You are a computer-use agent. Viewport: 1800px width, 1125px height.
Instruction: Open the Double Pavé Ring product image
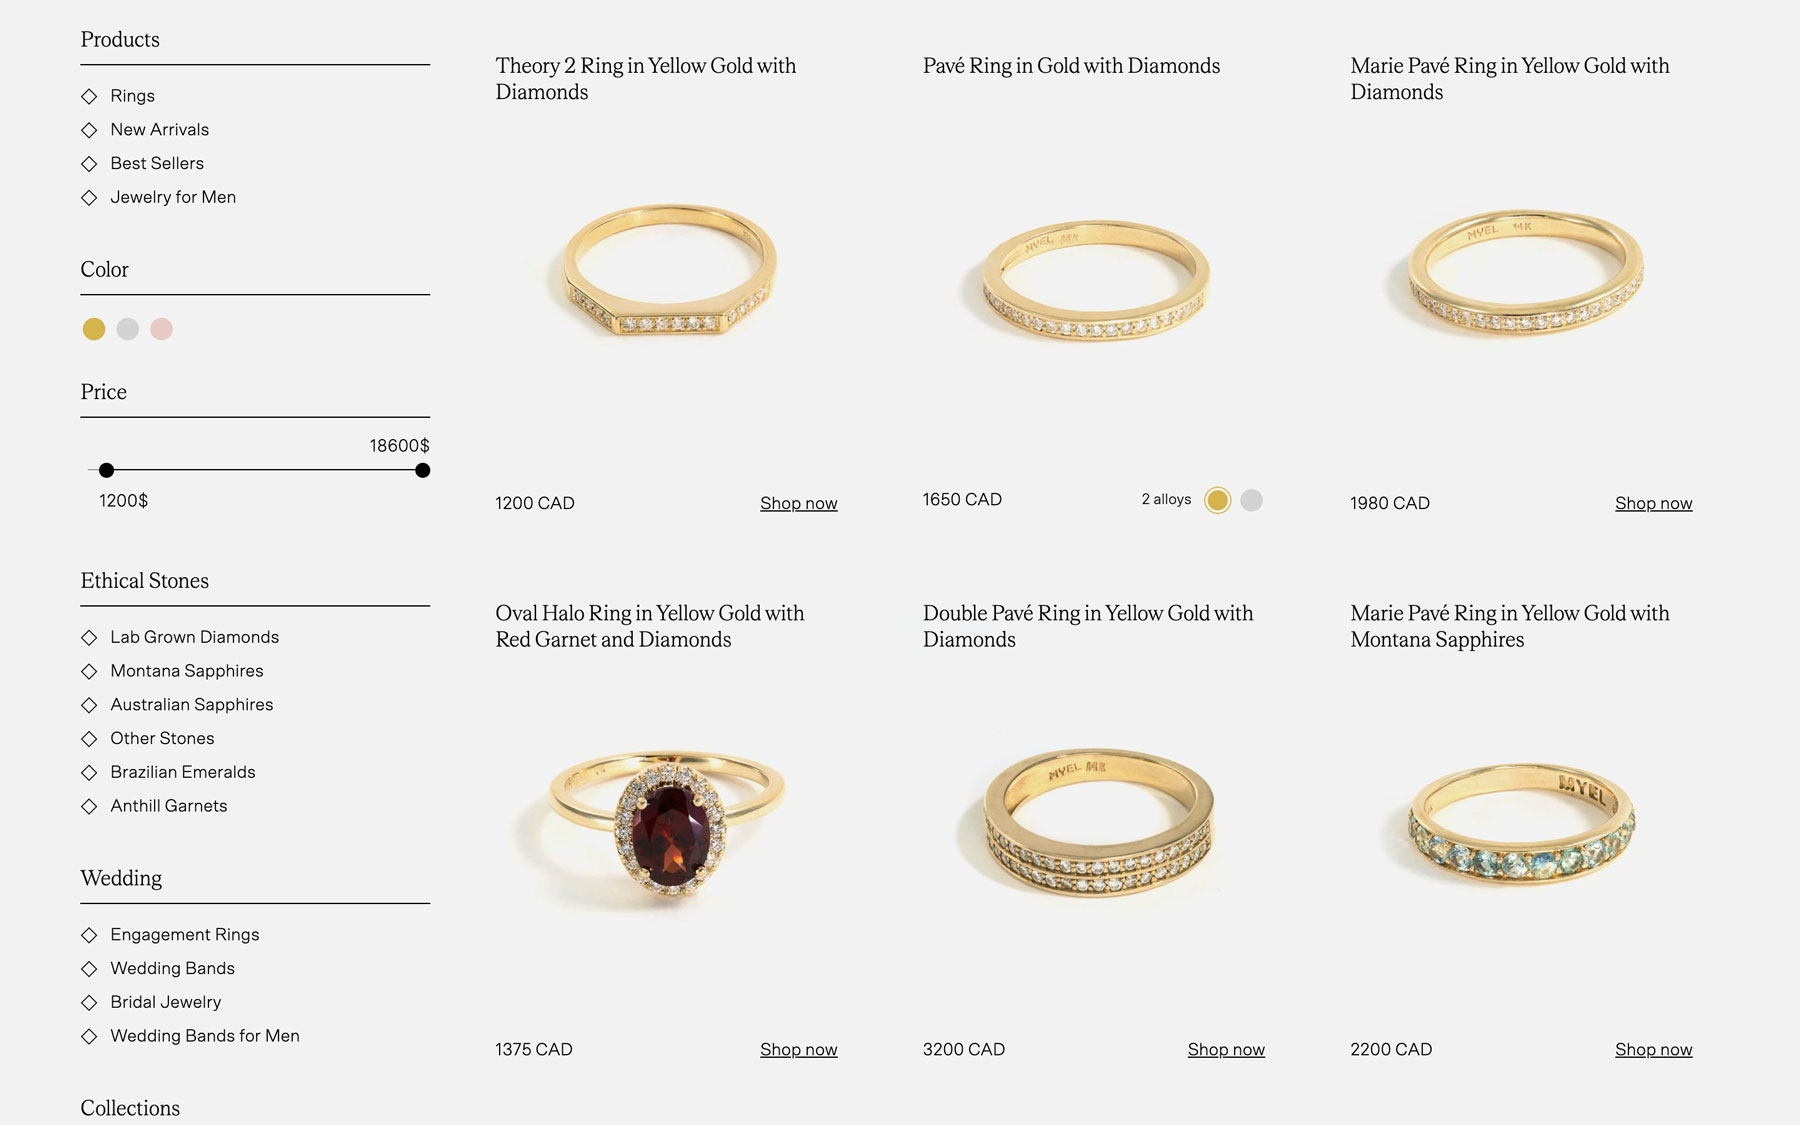point(1097,823)
